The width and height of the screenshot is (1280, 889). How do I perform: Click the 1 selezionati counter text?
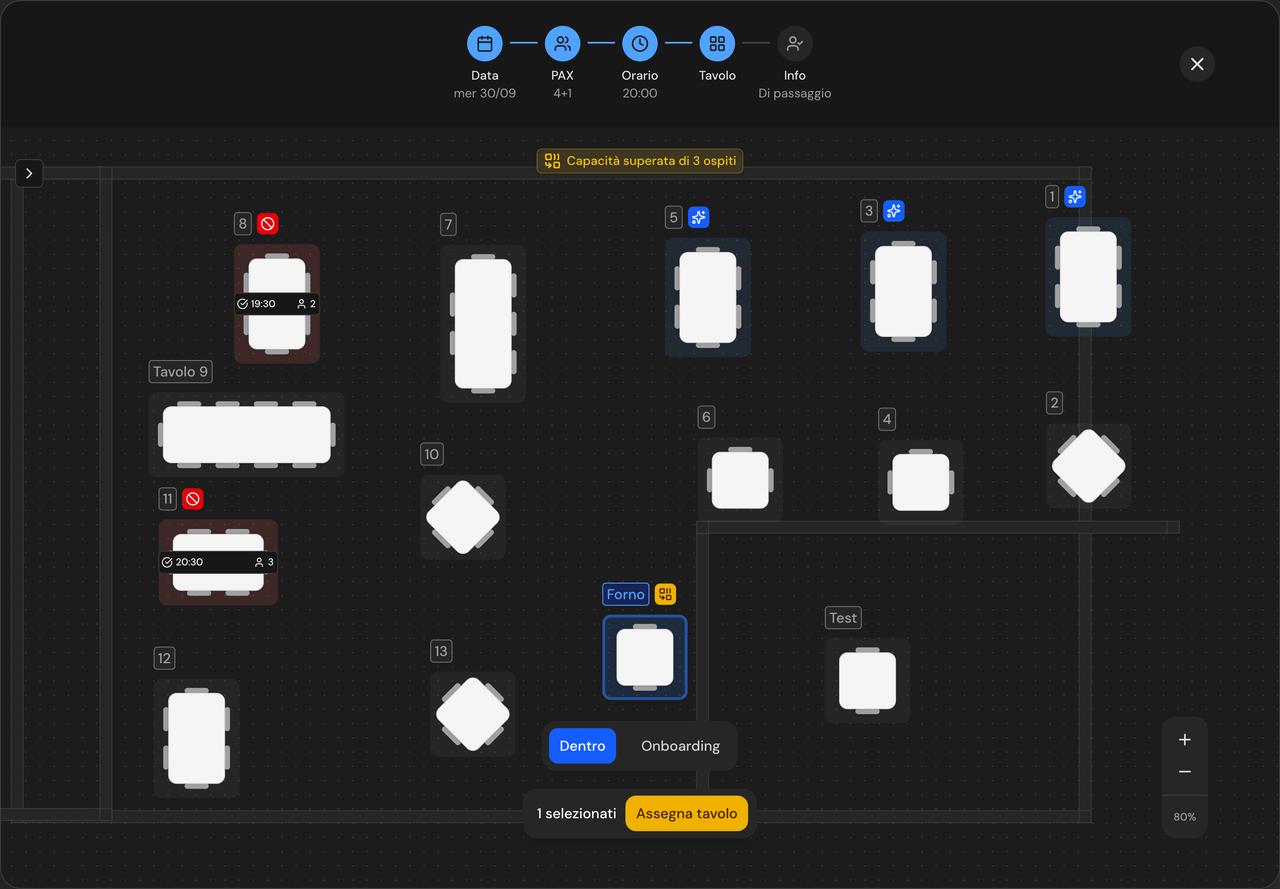coord(577,814)
